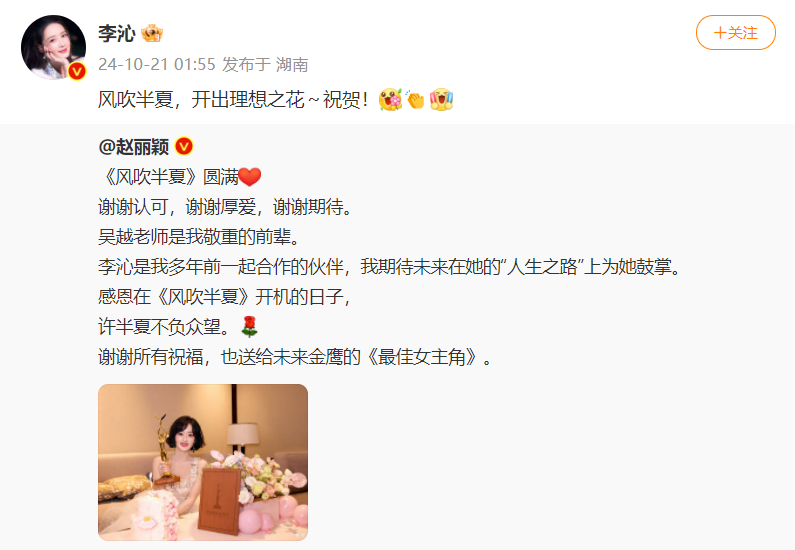795x550 pixels.
Task: Click the line 许半夏不负众望
Action: coord(165,327)
